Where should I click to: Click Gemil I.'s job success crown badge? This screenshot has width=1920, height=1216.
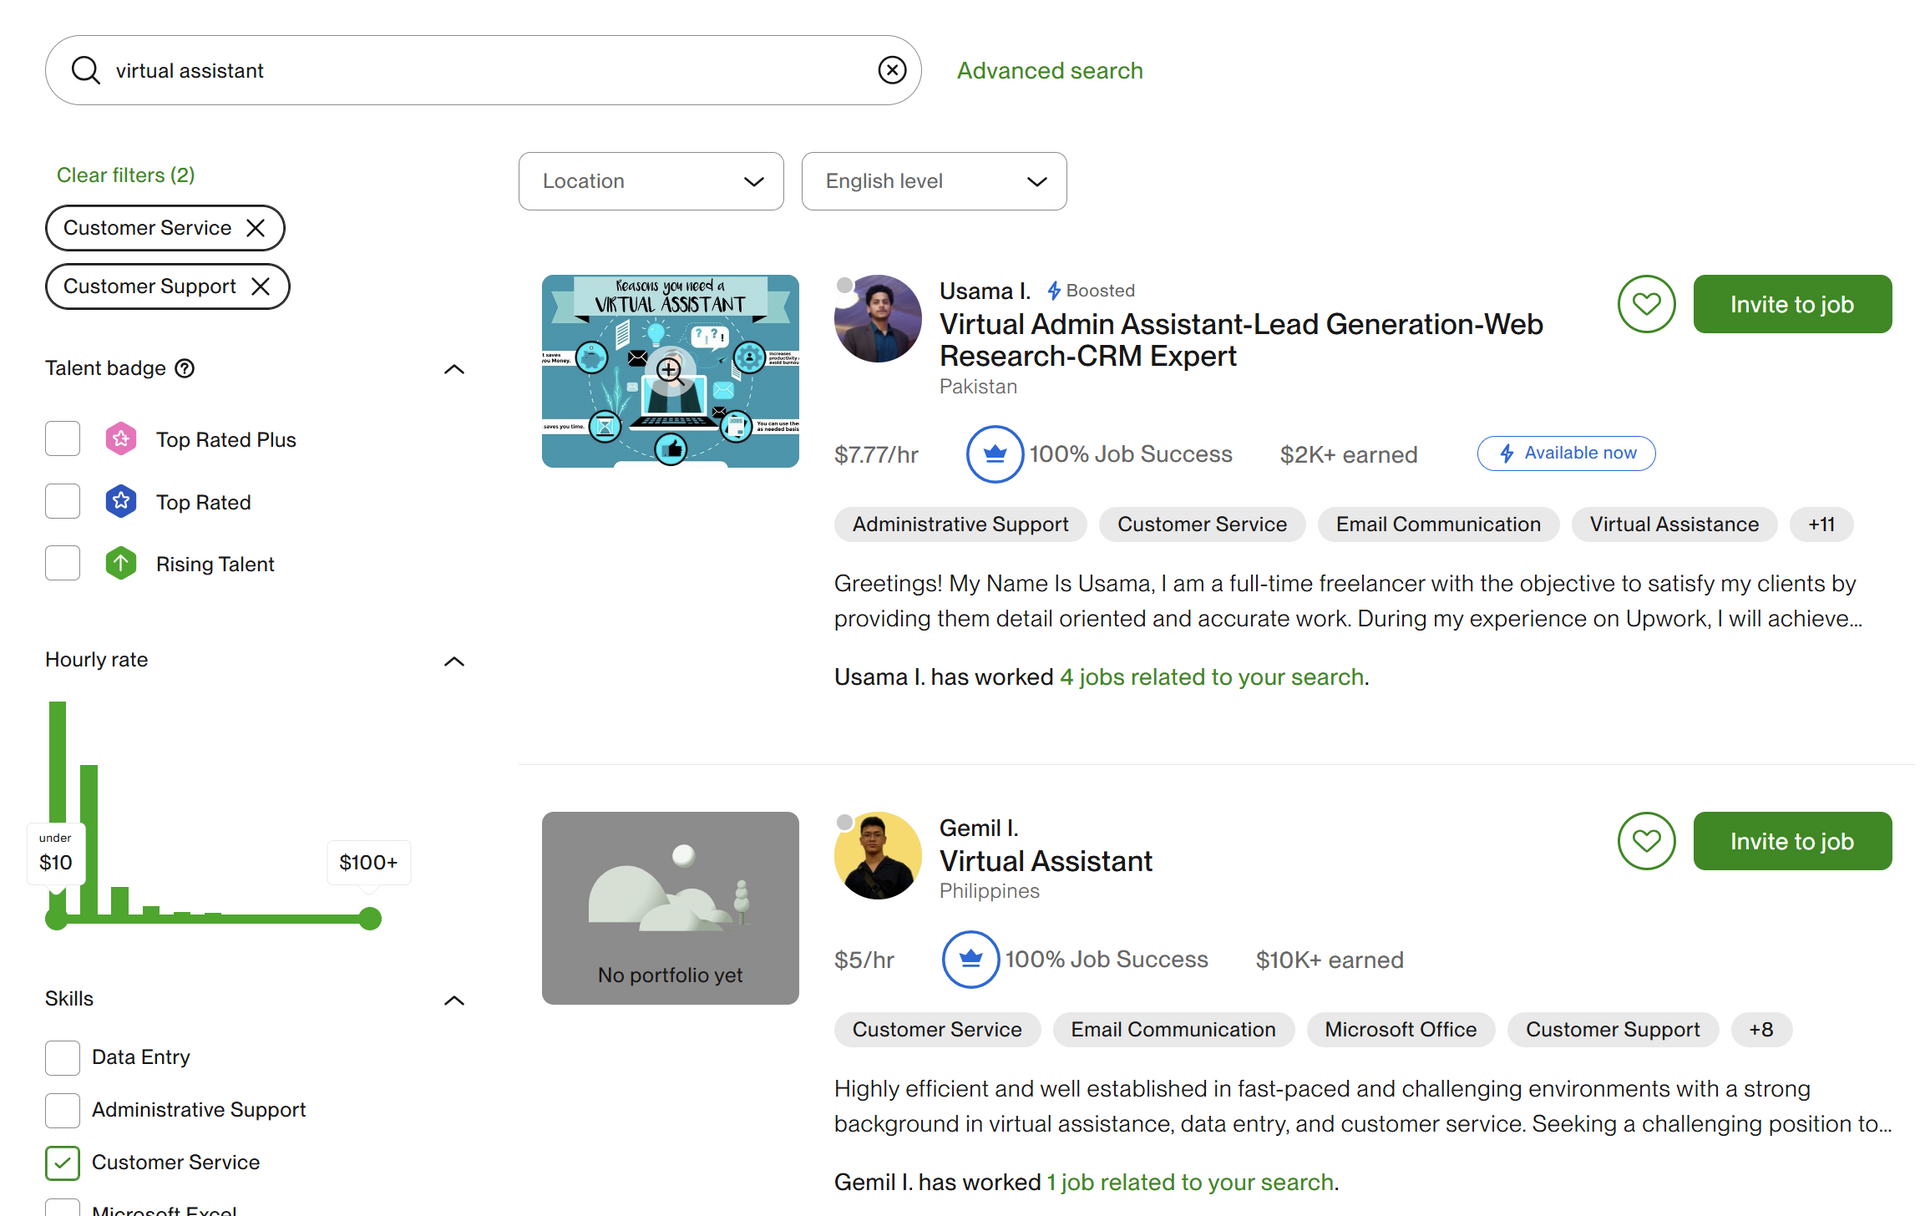[970, 959]
